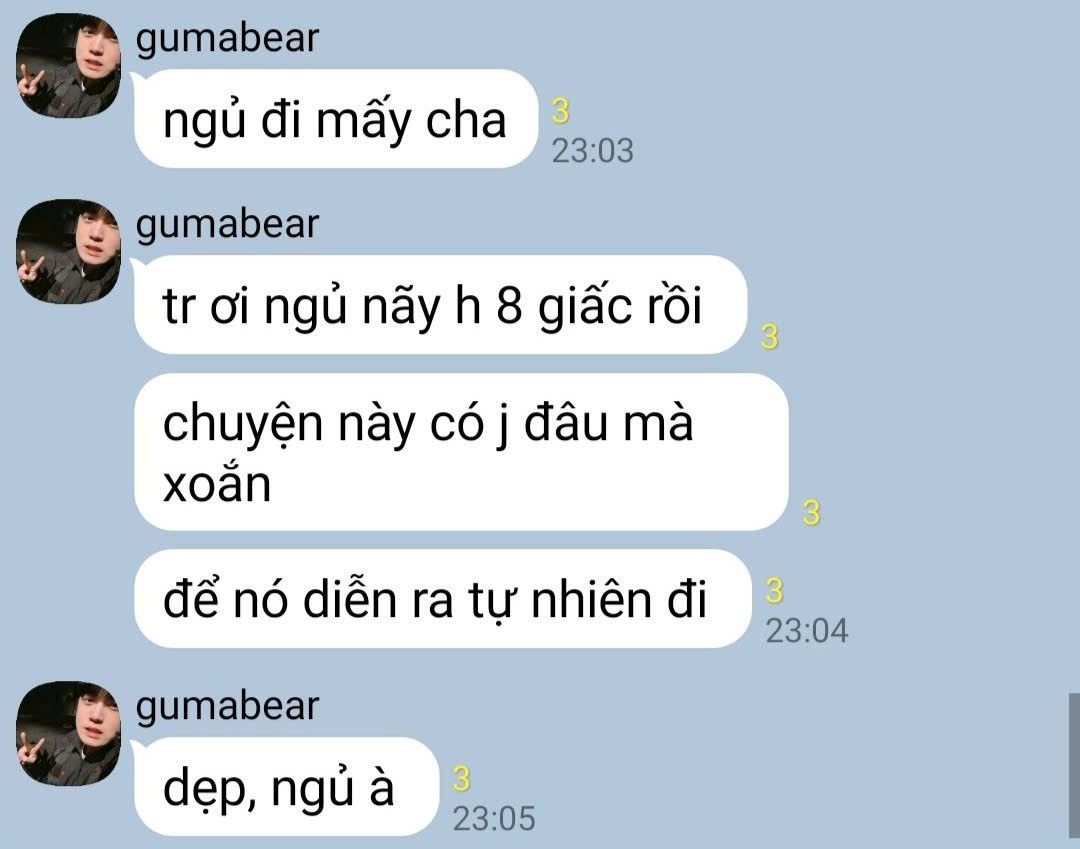
Task: Click the read count 3 above 23:04
Action: point(774,591)
